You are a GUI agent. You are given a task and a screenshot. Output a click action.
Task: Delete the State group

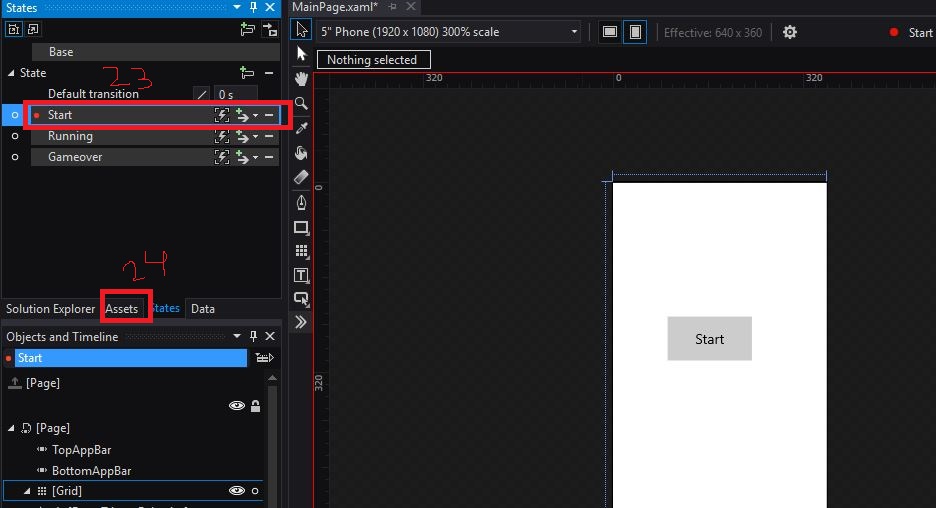269,73
